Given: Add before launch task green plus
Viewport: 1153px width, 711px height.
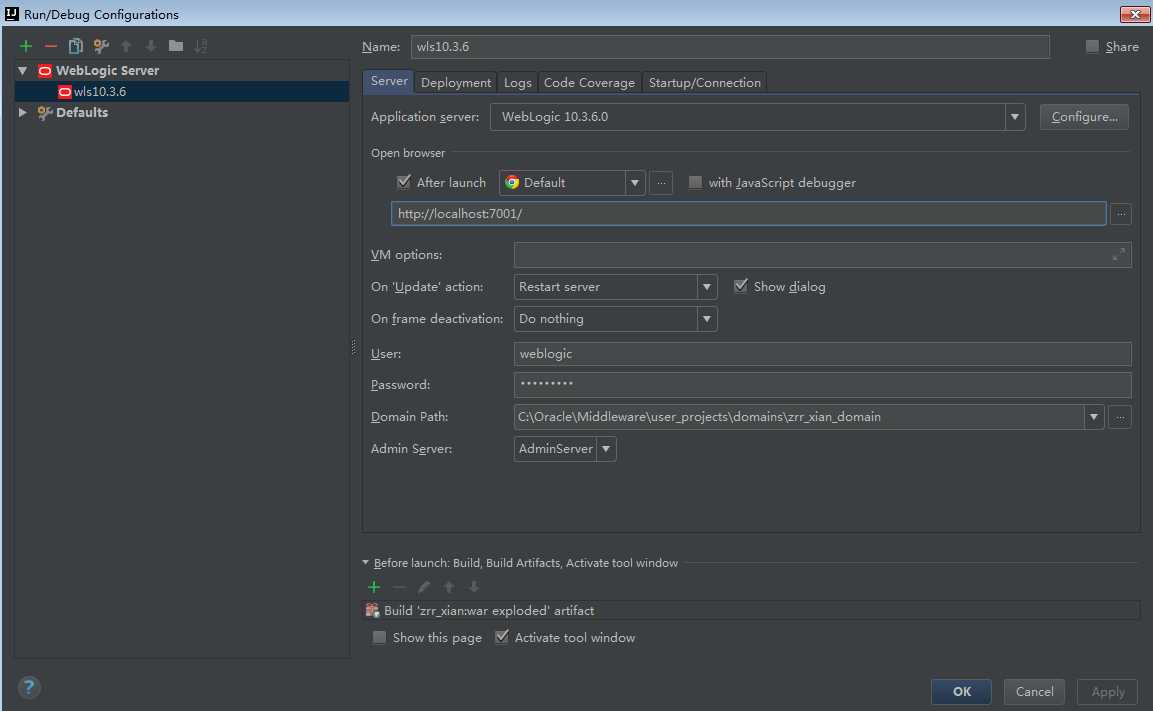Looking at the screenshot, I should 374,587.
